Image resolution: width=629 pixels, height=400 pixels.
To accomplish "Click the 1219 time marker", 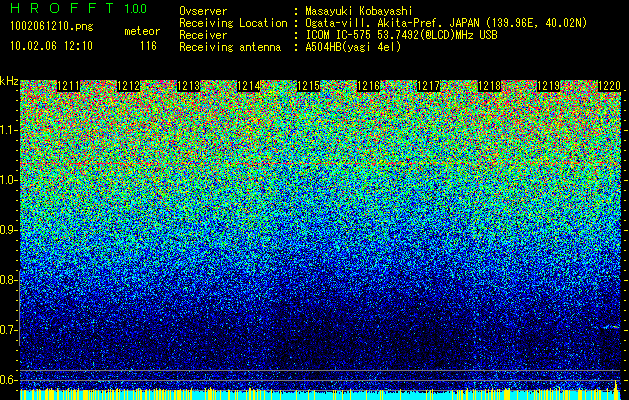I will 548,86.
